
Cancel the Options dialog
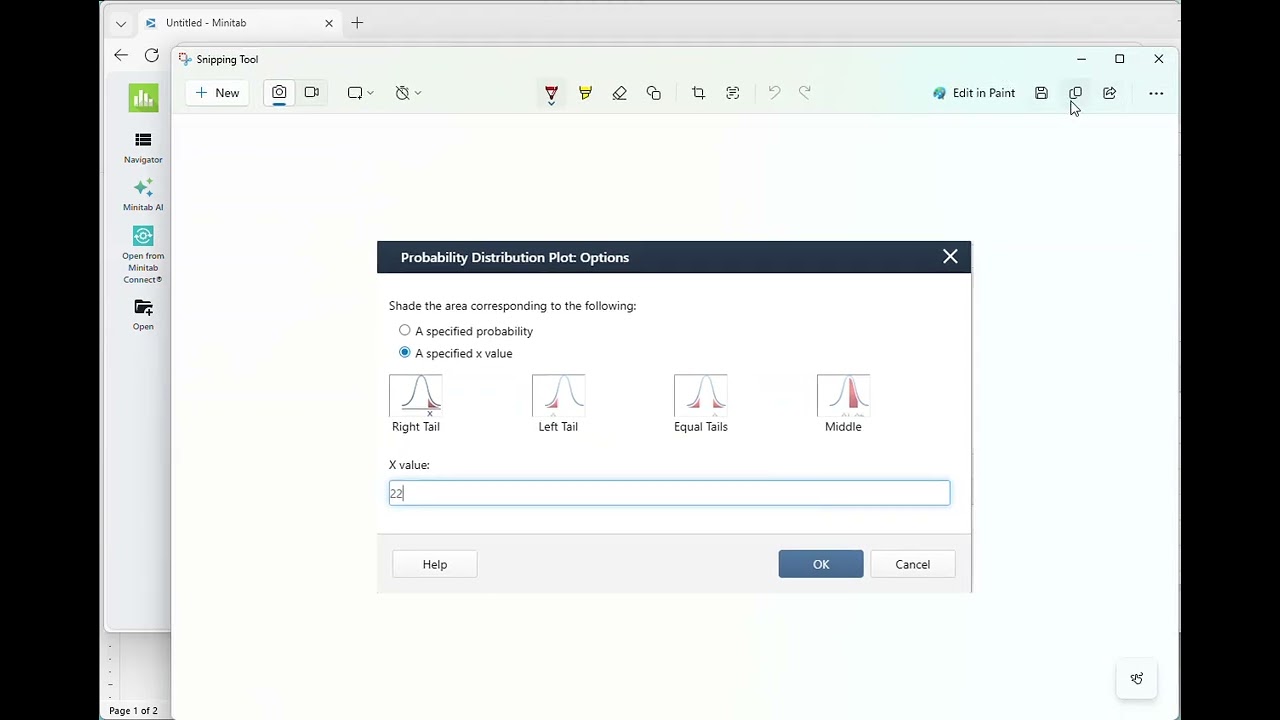pyautogui.click(x=912, y=564)
